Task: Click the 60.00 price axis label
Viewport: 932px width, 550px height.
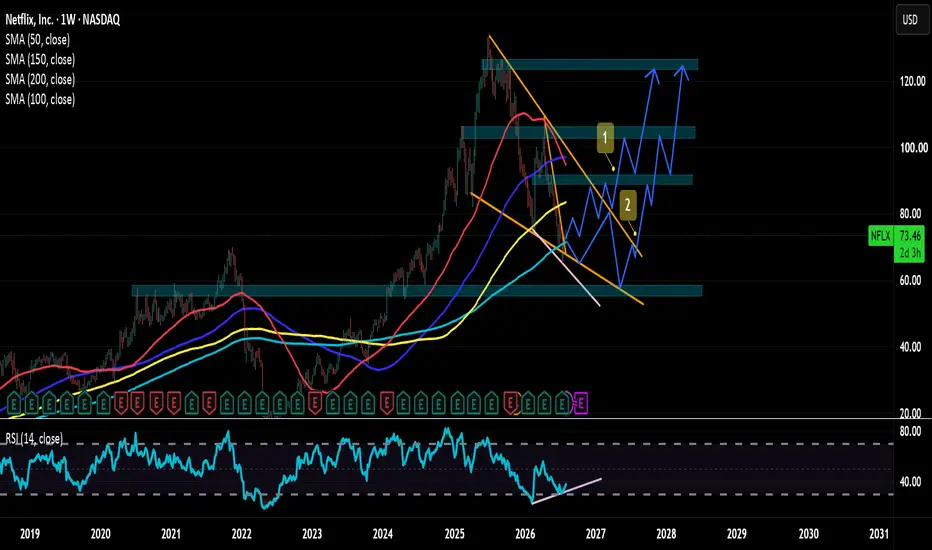Action: tap(911, 281)
